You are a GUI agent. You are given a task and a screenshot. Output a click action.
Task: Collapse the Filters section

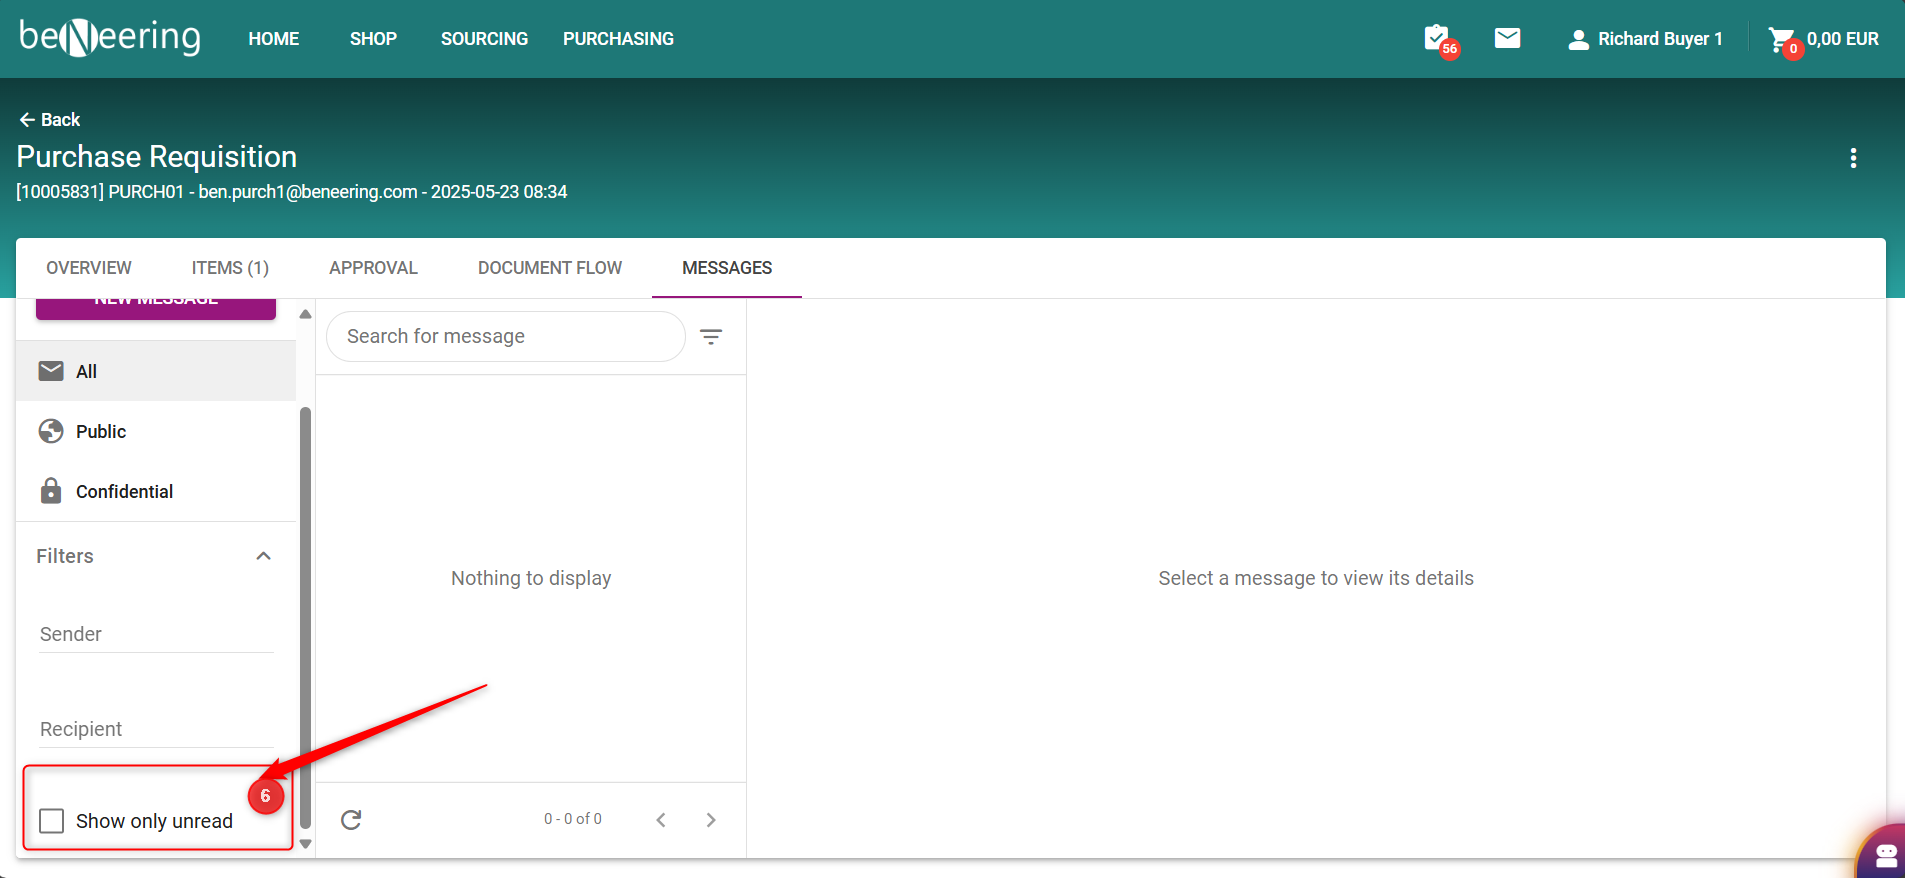[264, 556]
